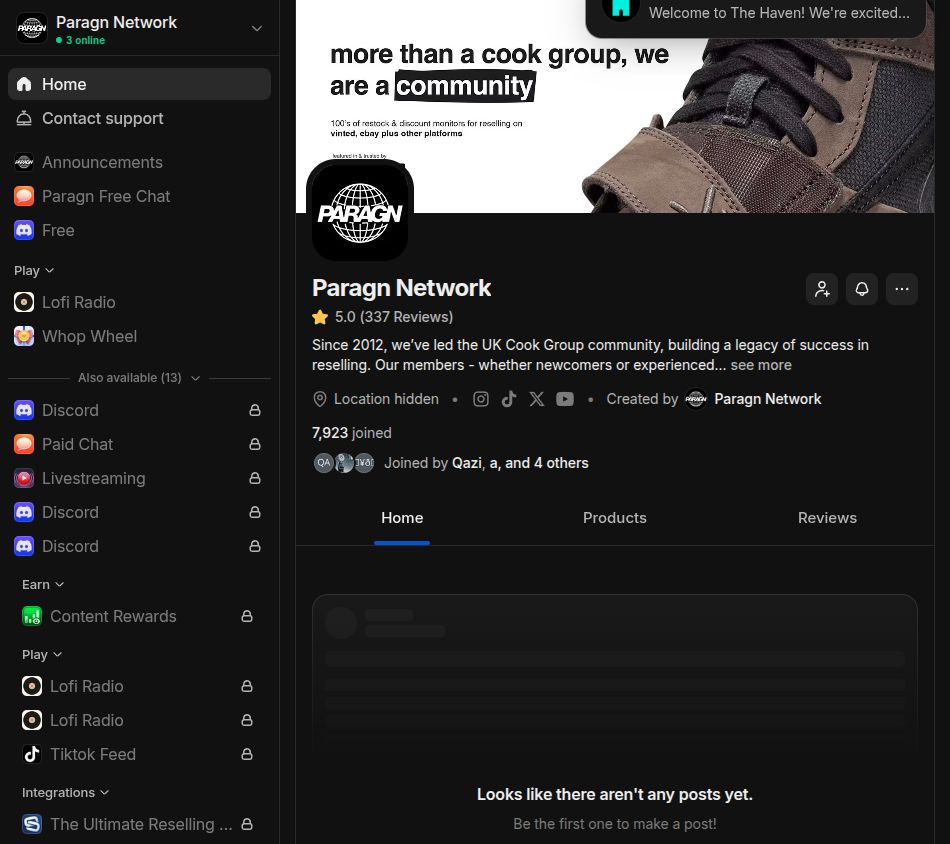Viewport: 950px width, 844px height.
Task: Open creator Paragn Network link
Action: pyautogui.click(x=753, y=399)
